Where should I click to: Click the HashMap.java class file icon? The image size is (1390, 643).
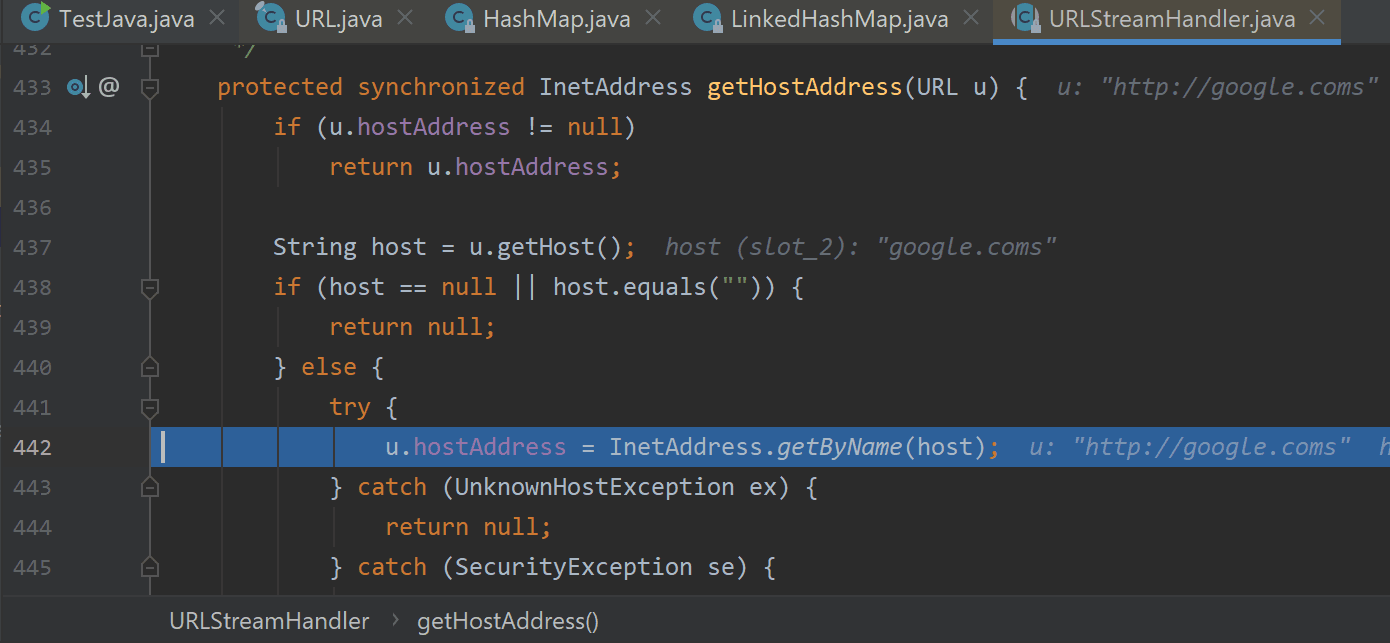click(459, 18)
